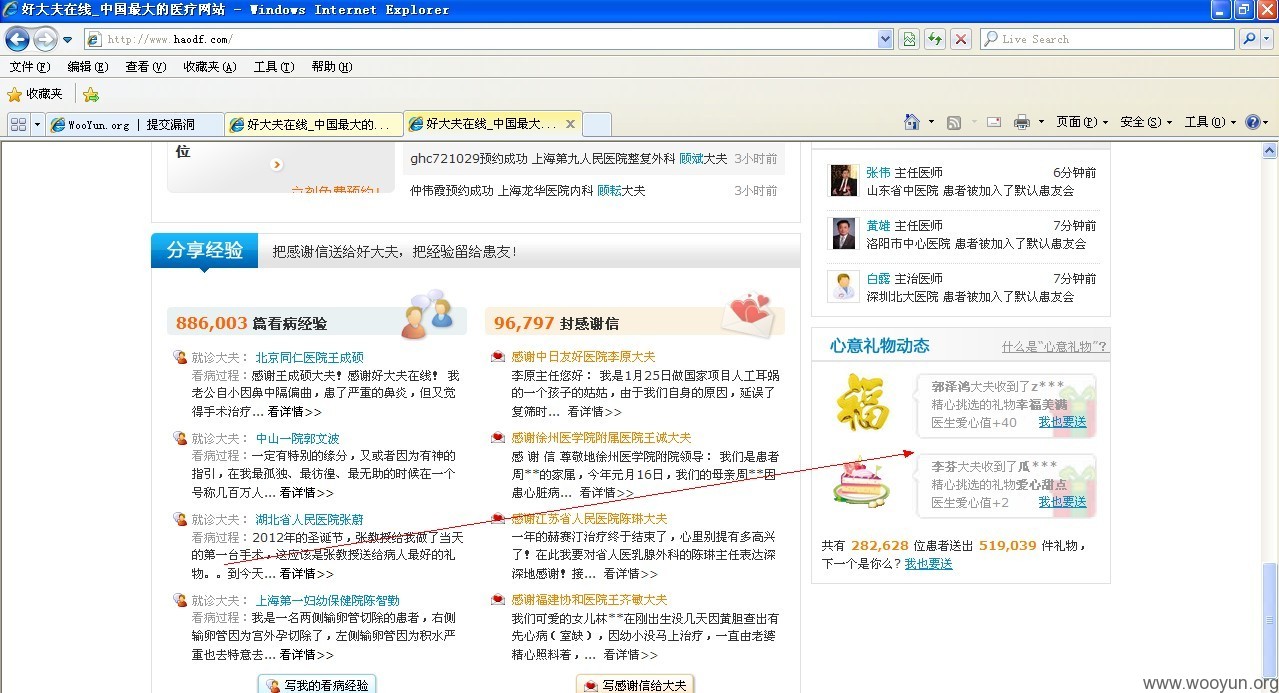Viewport: 1279px width, 693px height.
Task: Open 上海第一妇幼保健院陈智勤 link
Action: 327,600
